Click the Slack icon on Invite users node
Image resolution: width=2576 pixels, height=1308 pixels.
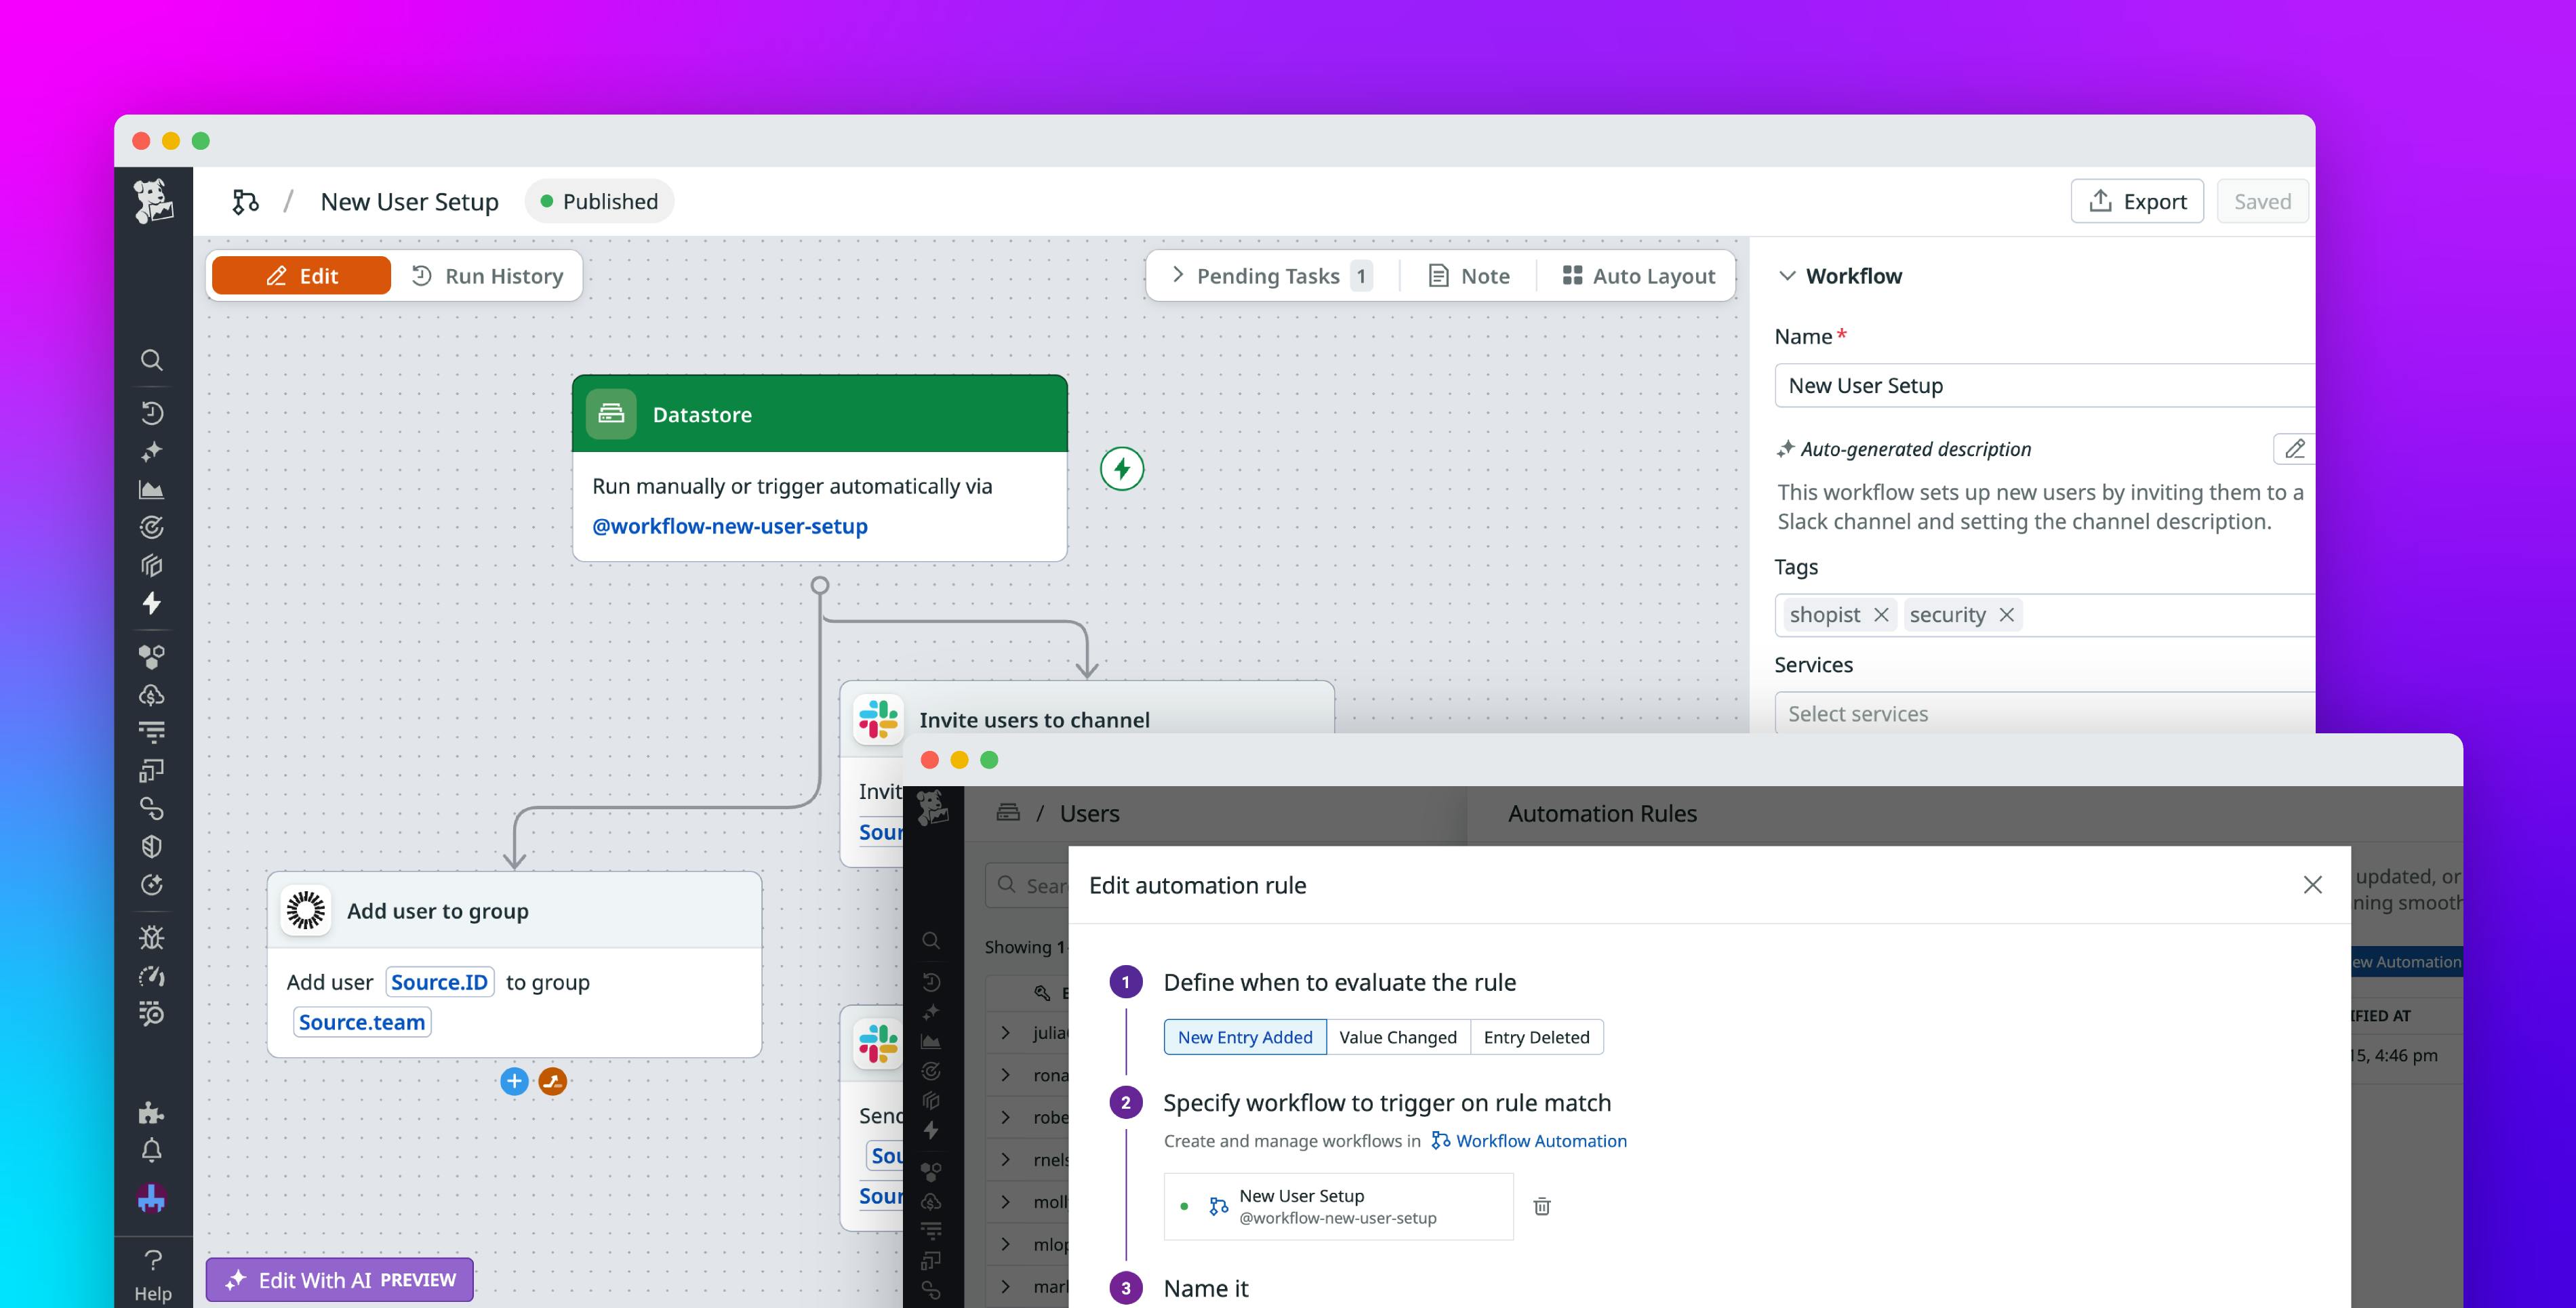point(877,719)
